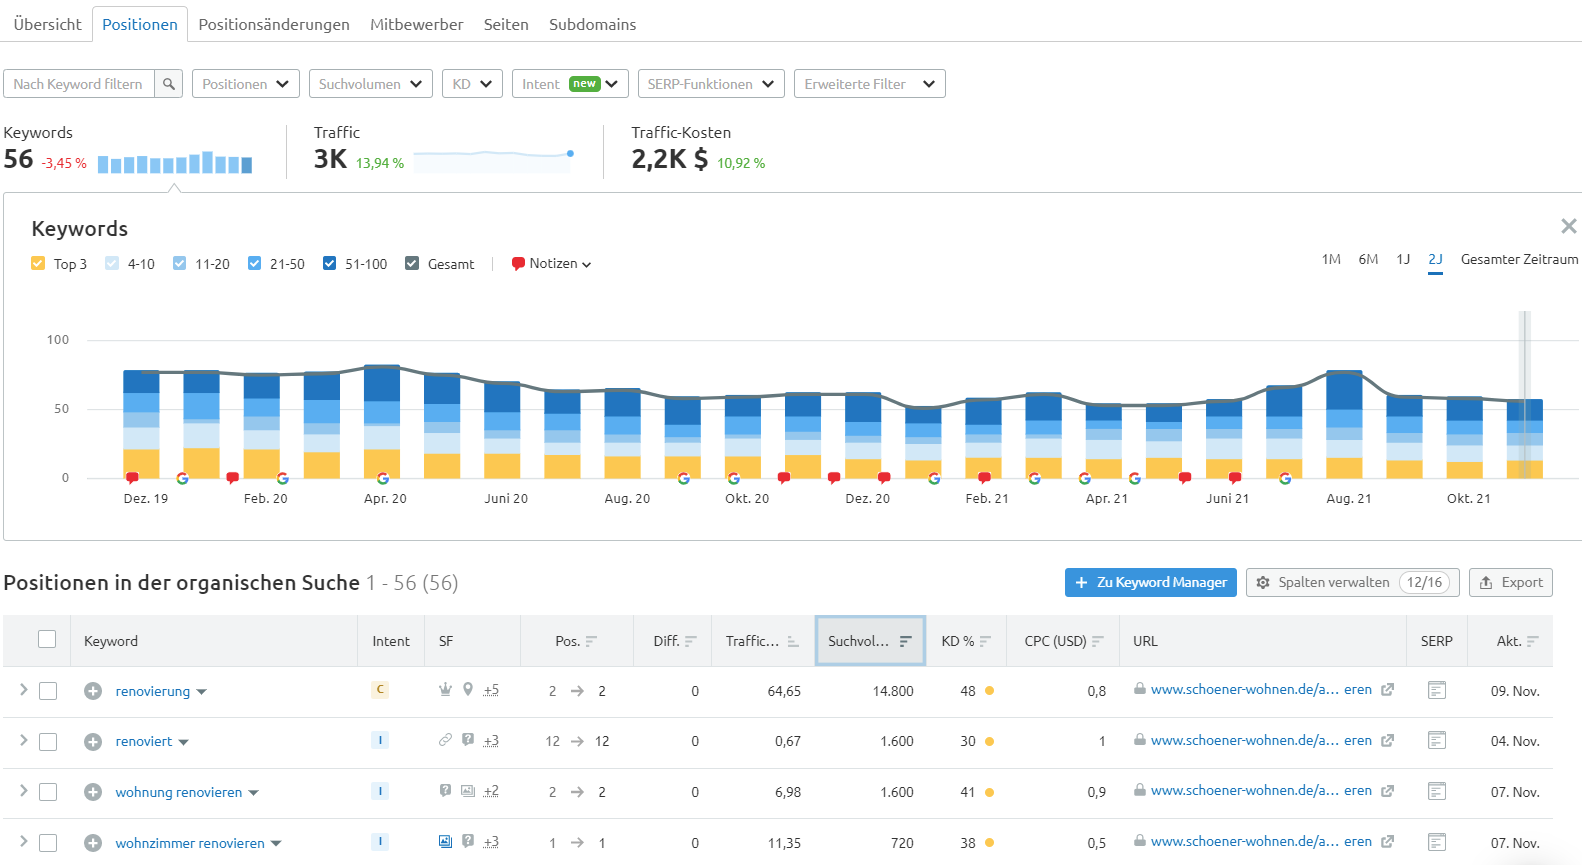Switch to the Subdomains tab
1582x865 pixels.
592,24
